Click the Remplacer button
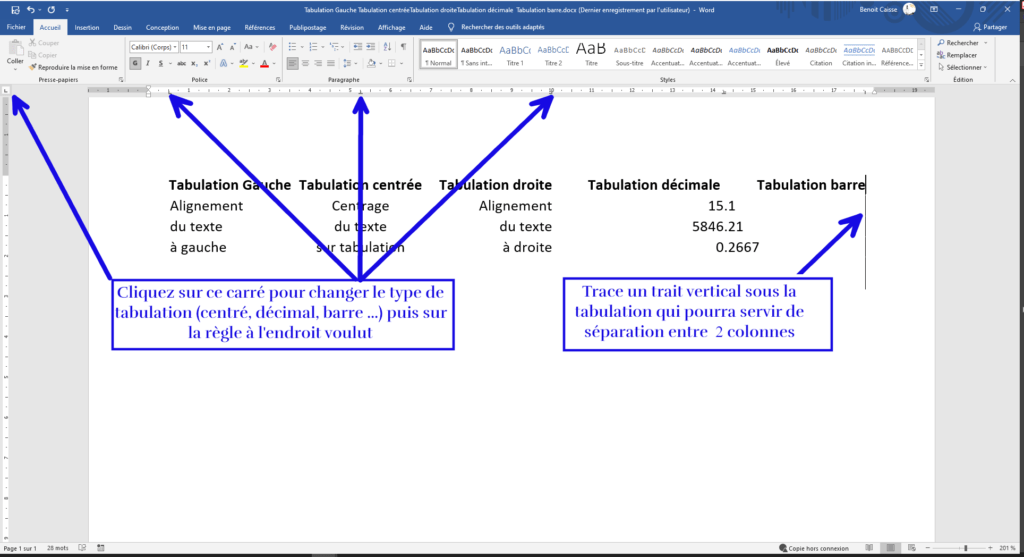1024x557 pixels. (x=962, y=55)
